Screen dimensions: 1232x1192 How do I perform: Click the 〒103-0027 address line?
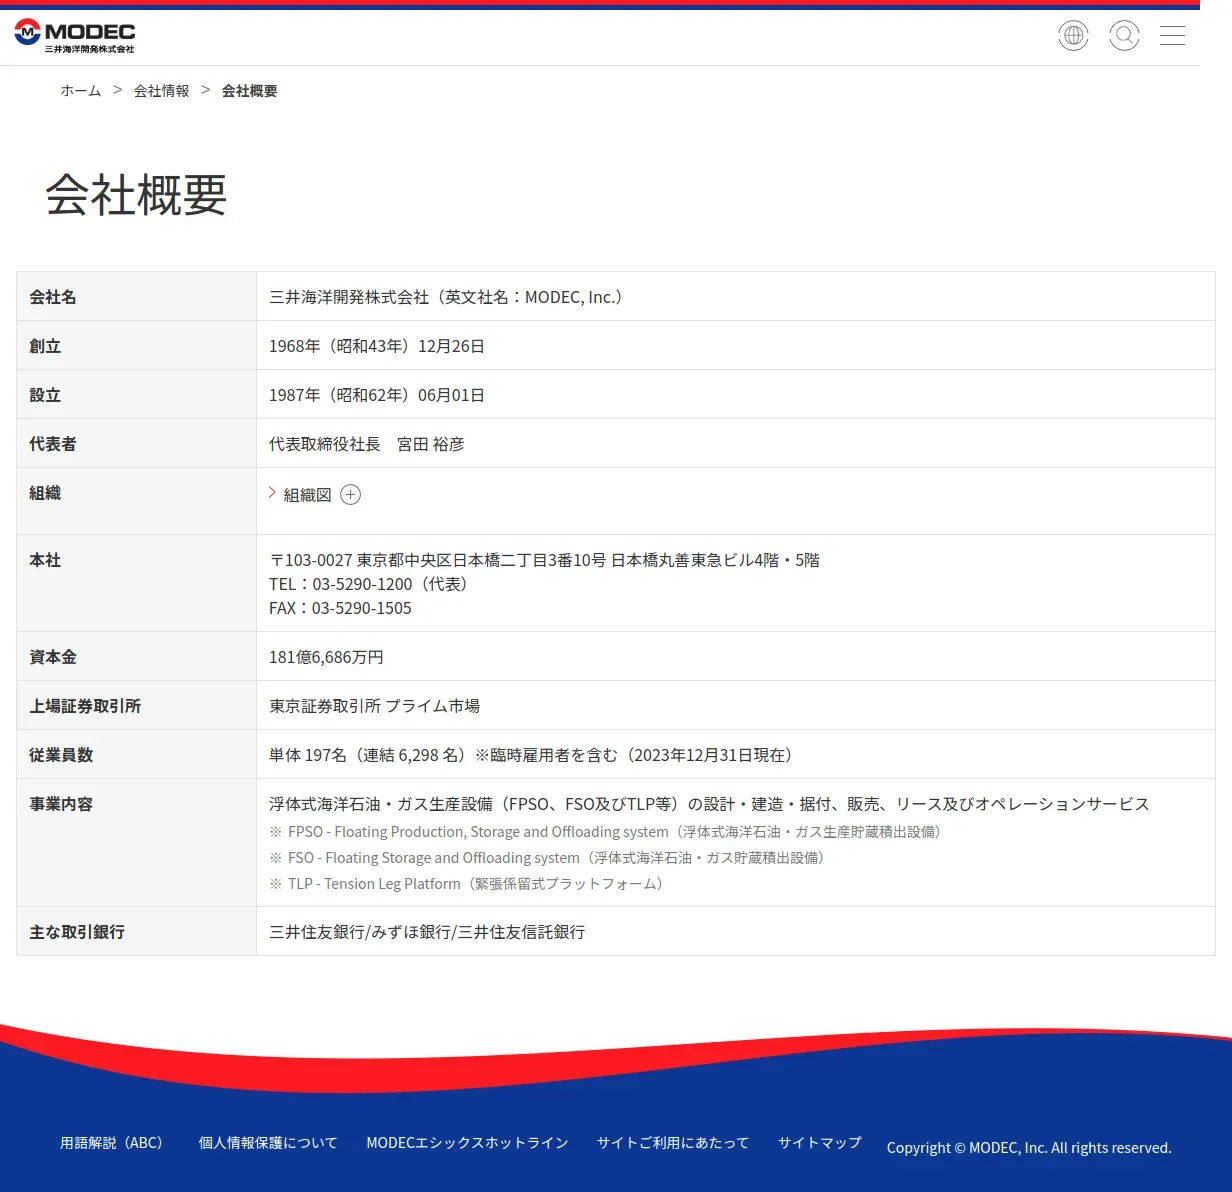point(544,560)
